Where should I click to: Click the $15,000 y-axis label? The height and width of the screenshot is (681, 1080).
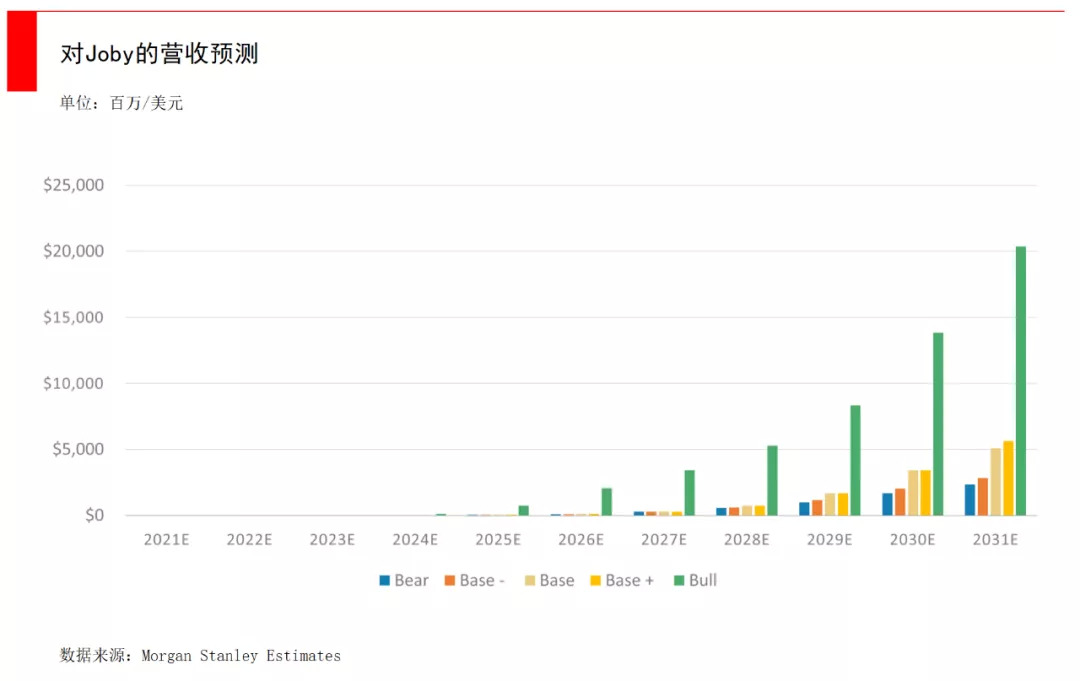(73, 317)
